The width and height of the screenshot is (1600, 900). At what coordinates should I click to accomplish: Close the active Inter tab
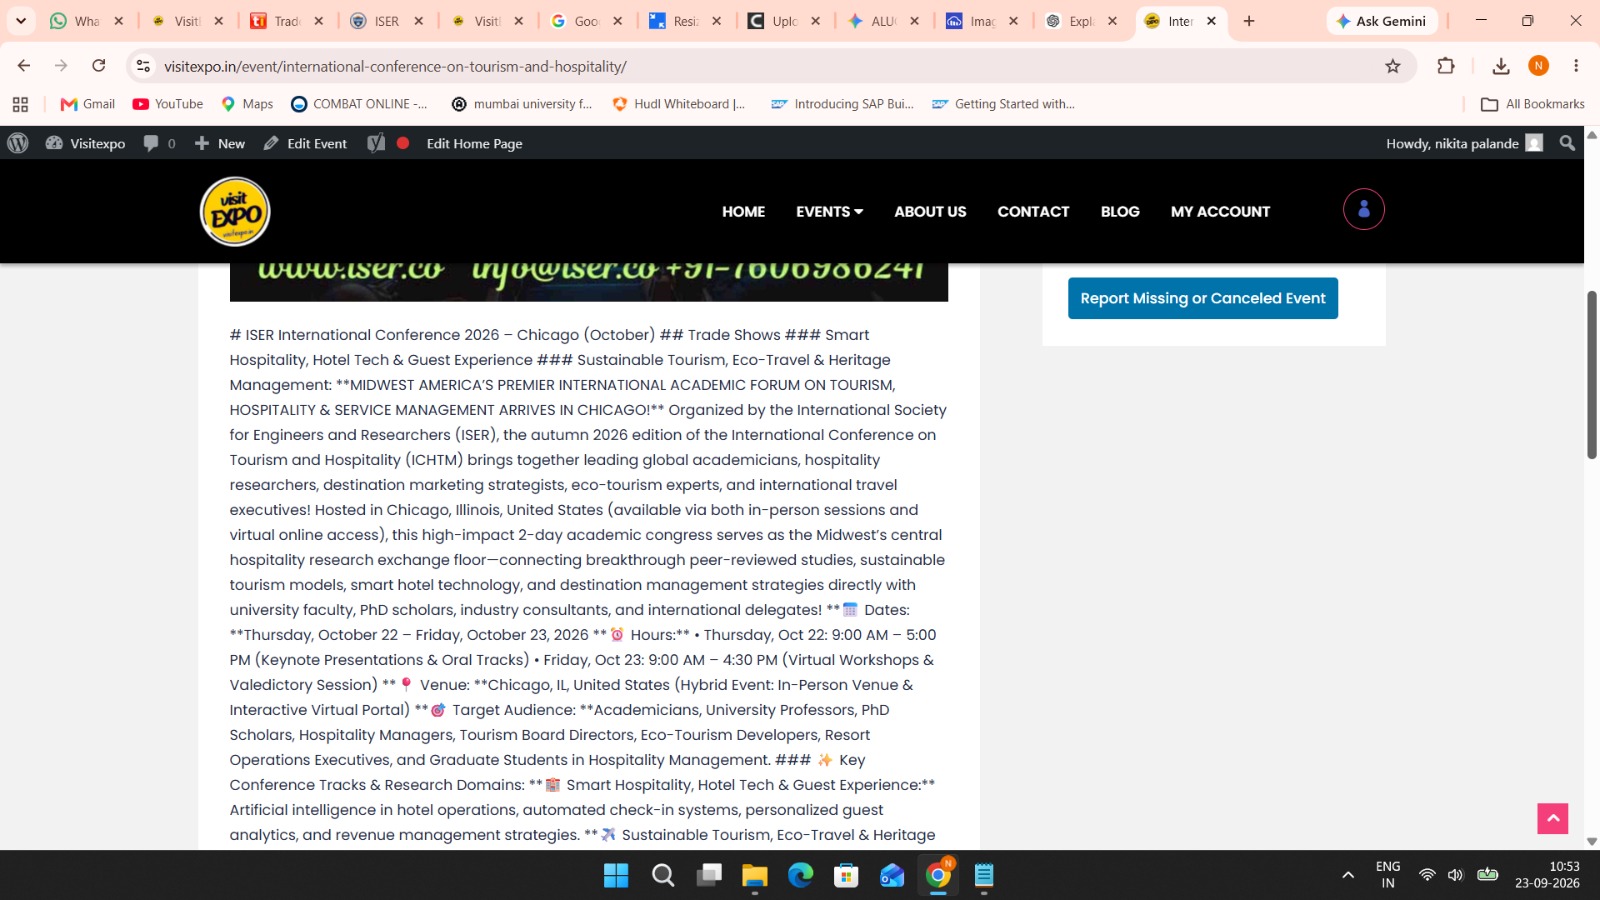tap(1211, 21)
